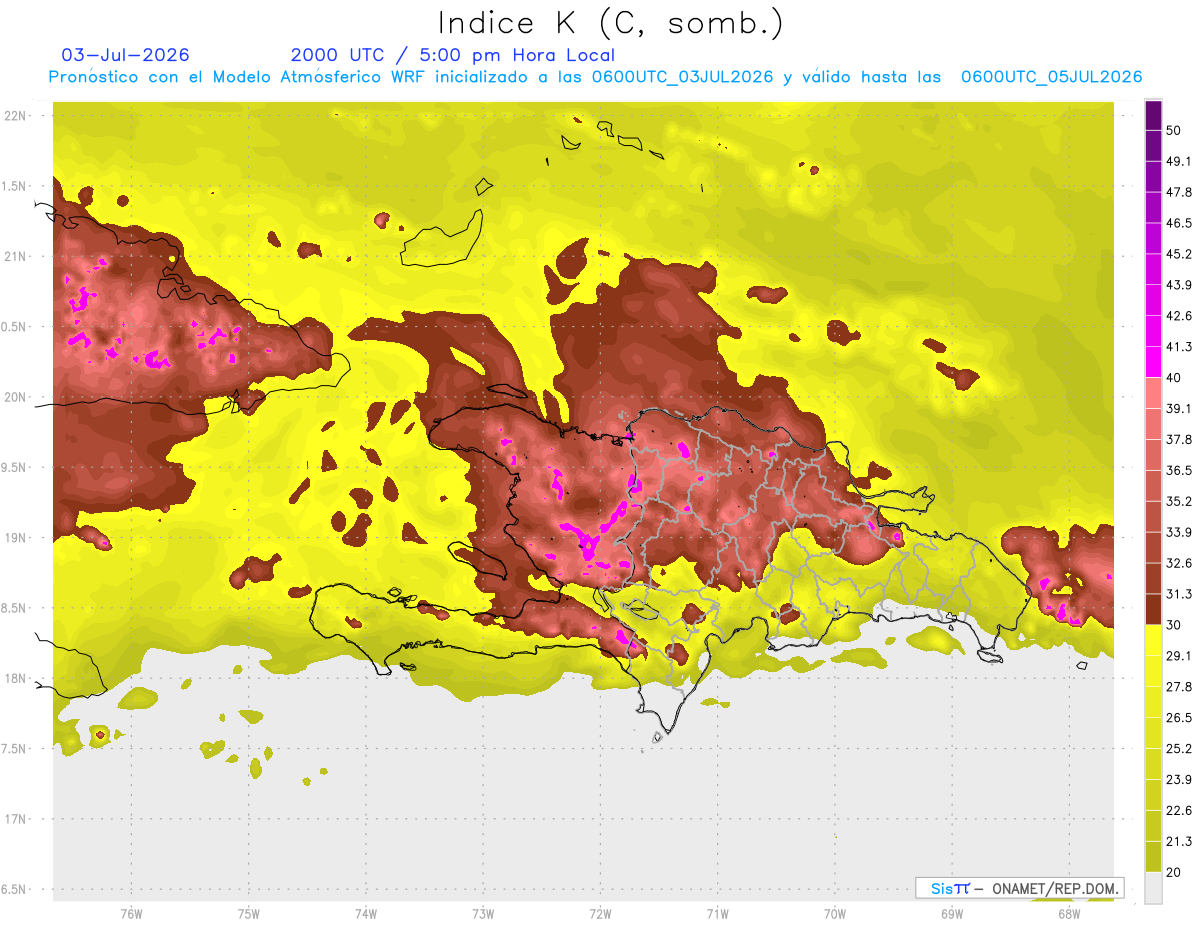Click the longitude label "74W"
This screenshot has height=927, width=1200.
pos(366,913)
